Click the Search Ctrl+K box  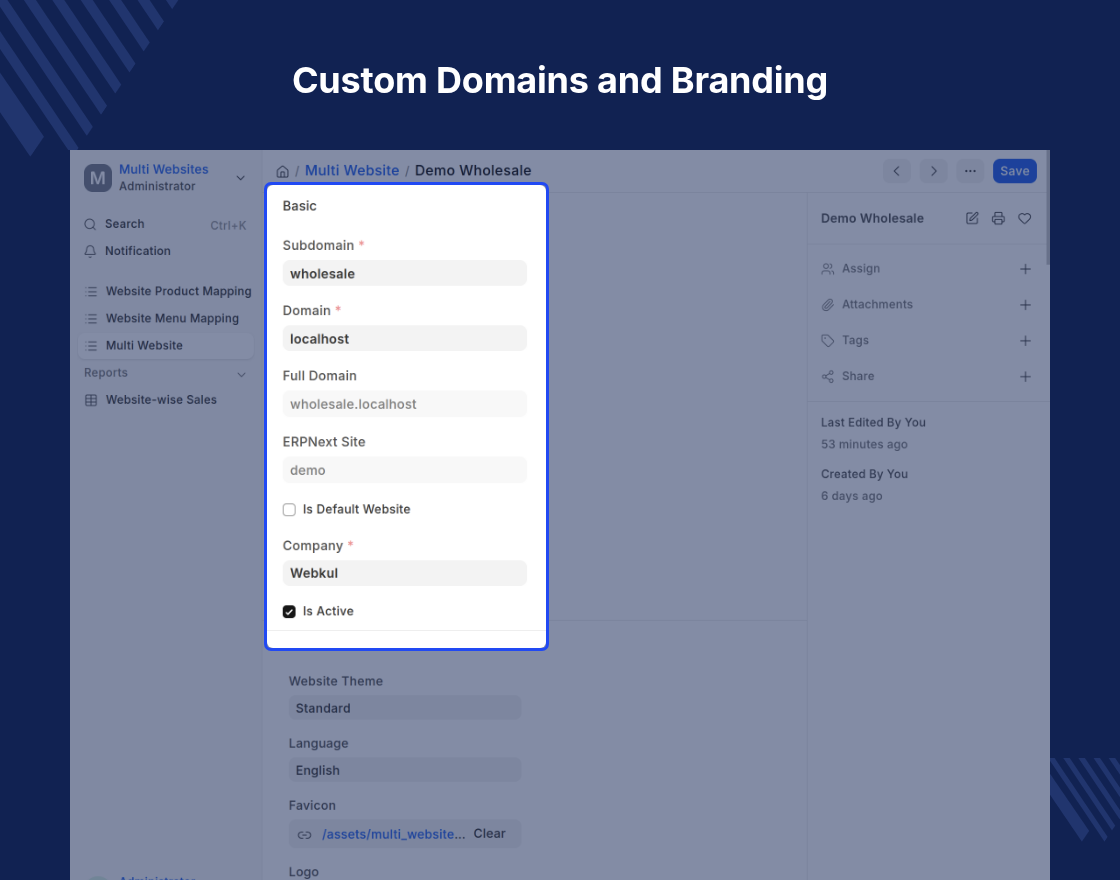click(166, 224)
